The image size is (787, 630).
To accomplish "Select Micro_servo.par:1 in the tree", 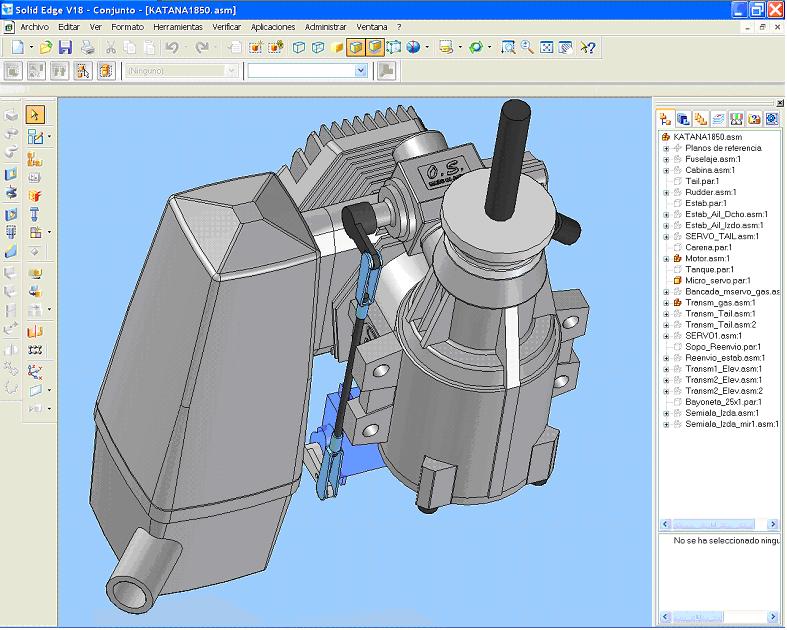I will tap(717, 280).
